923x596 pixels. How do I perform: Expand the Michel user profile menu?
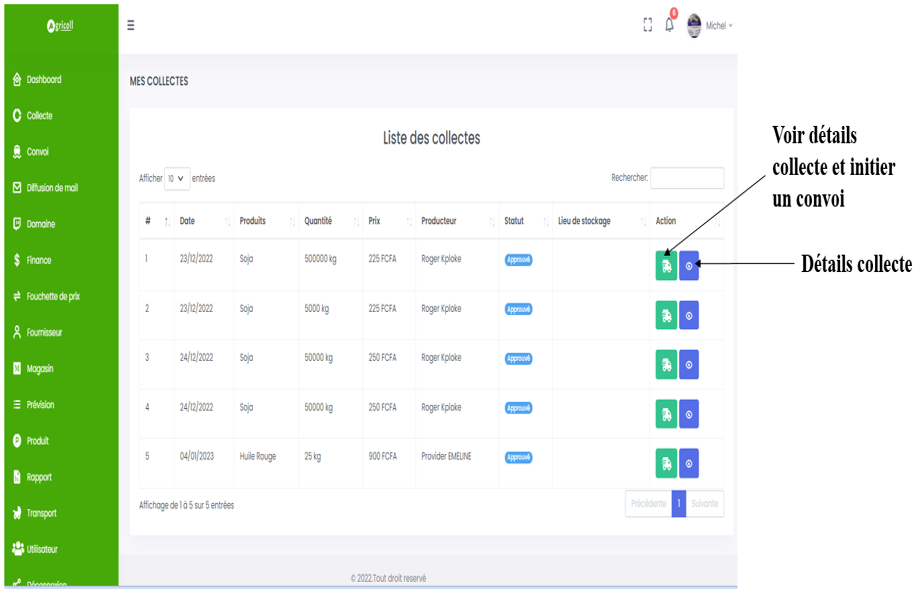tap(710, 26)
